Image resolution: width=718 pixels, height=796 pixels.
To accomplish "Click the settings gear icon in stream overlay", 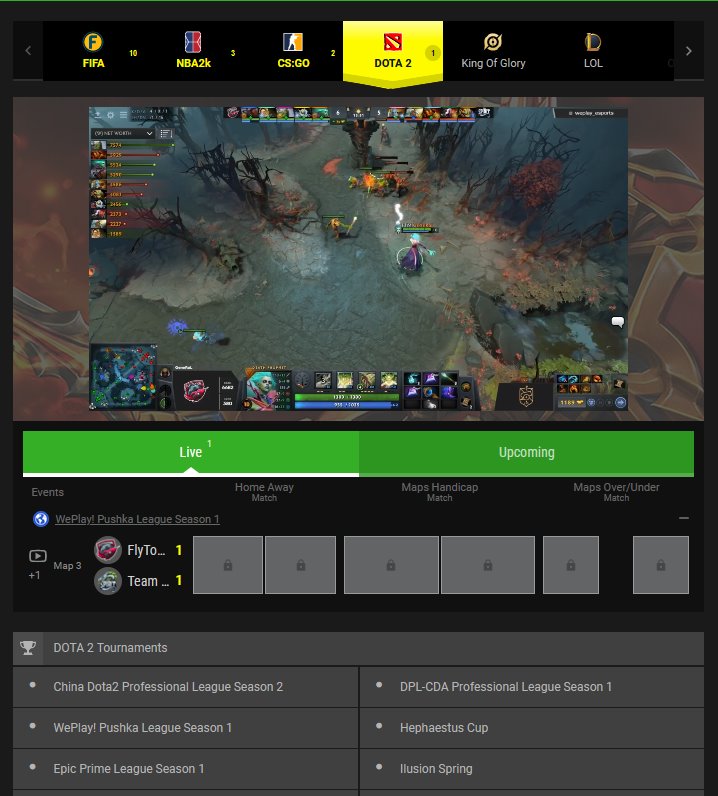I will click(110, 115).
